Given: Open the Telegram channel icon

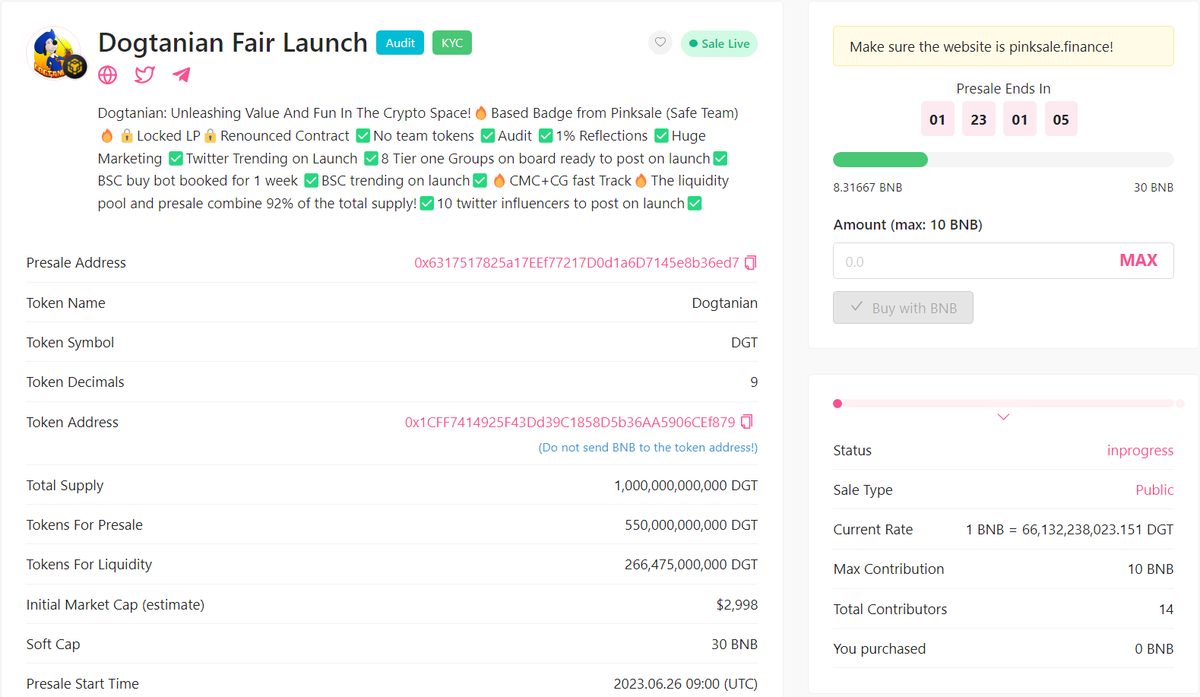Looking at the screenshot, I should (x=181, y=75).
